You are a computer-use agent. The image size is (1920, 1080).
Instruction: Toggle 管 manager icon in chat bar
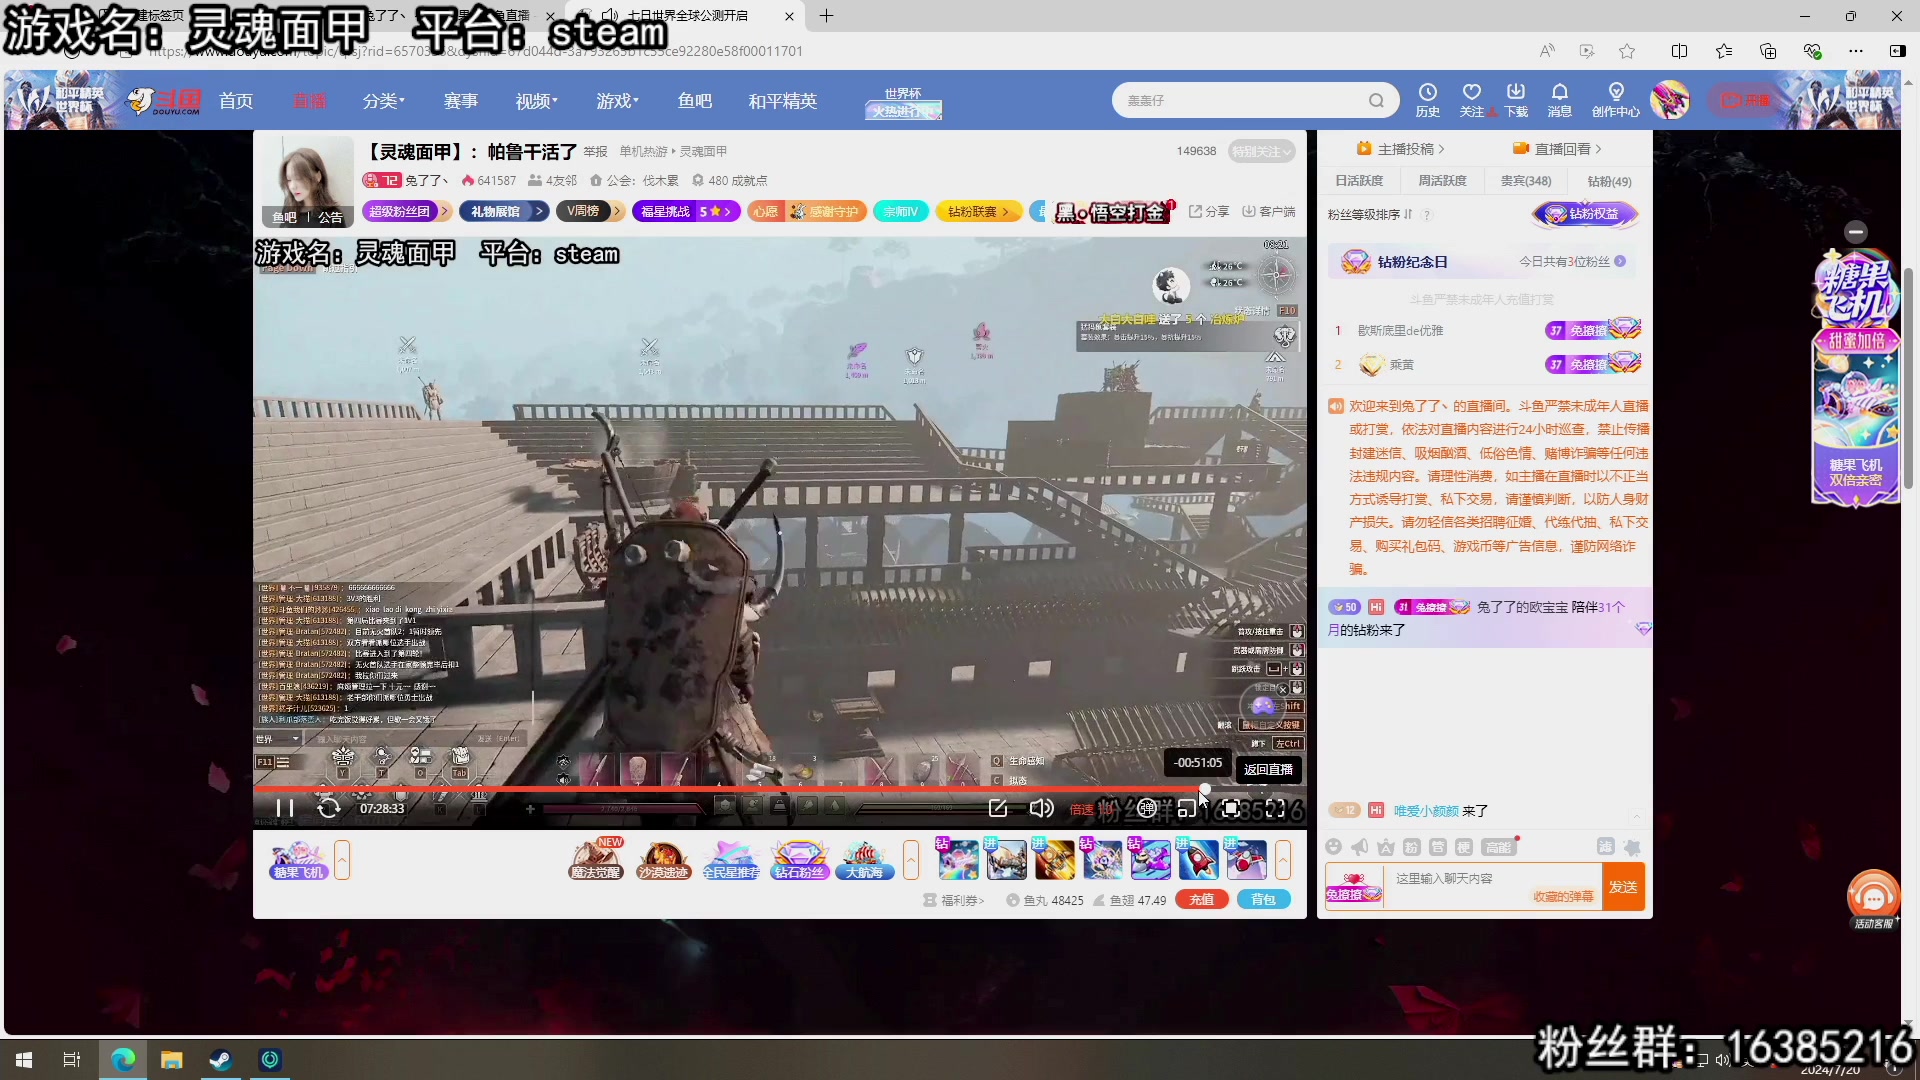pos(1437,847)
